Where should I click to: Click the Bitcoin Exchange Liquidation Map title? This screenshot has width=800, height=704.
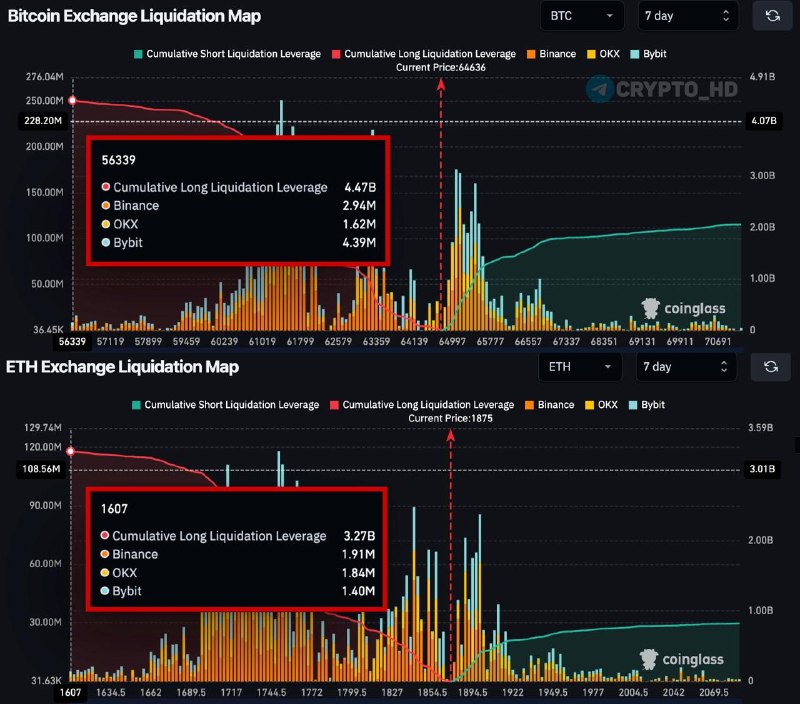134,16
